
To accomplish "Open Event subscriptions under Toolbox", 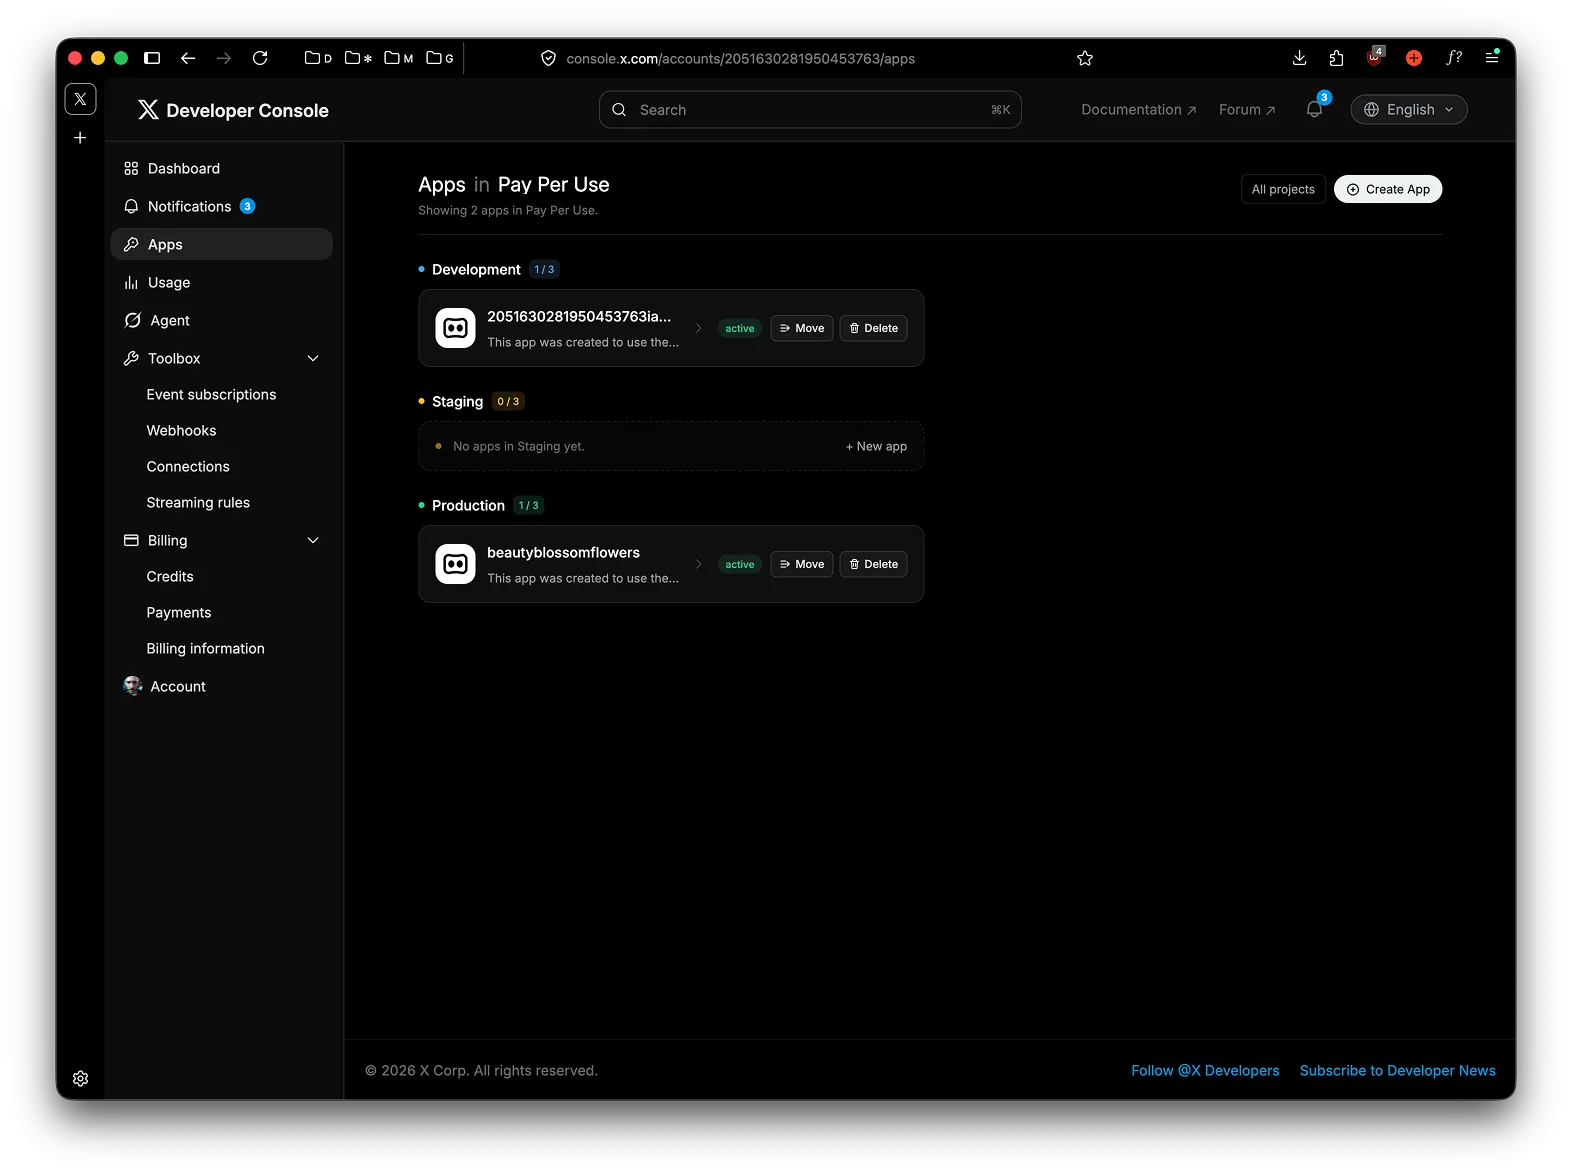I will click(211, 394).
